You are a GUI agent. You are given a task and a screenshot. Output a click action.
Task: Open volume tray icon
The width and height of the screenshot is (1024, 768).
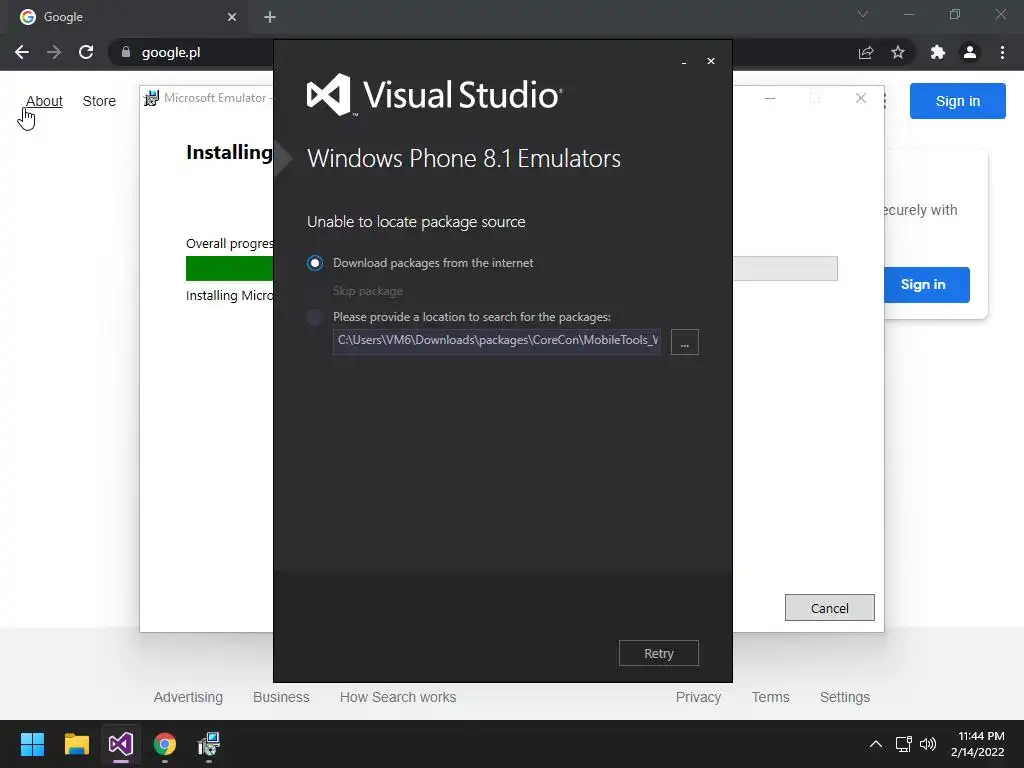(x=928, y=744)
